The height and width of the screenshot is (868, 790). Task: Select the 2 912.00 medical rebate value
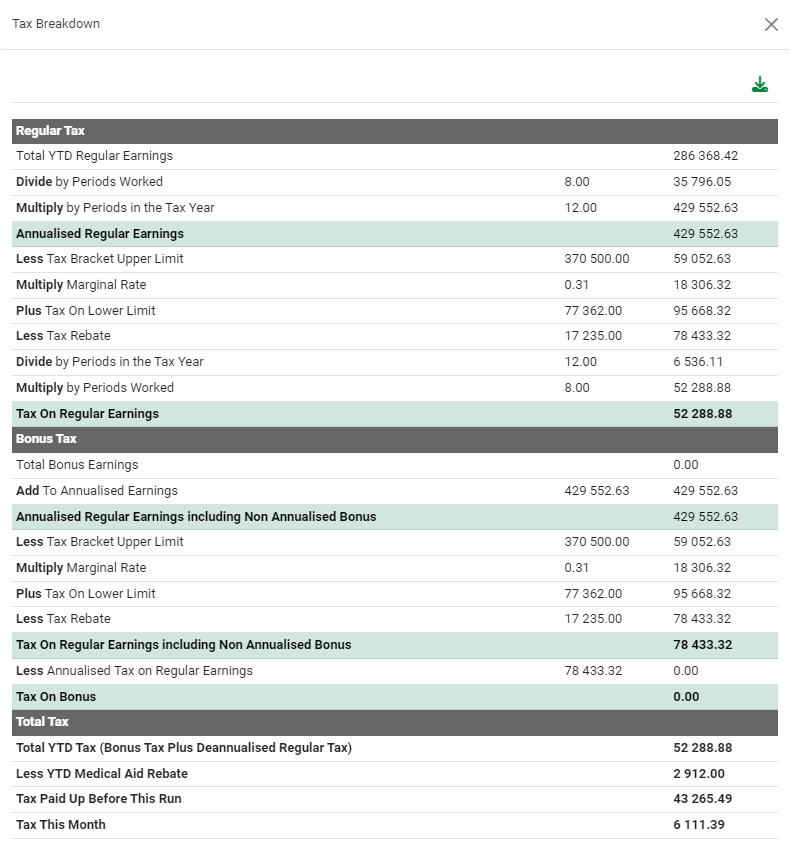point(699,774)
